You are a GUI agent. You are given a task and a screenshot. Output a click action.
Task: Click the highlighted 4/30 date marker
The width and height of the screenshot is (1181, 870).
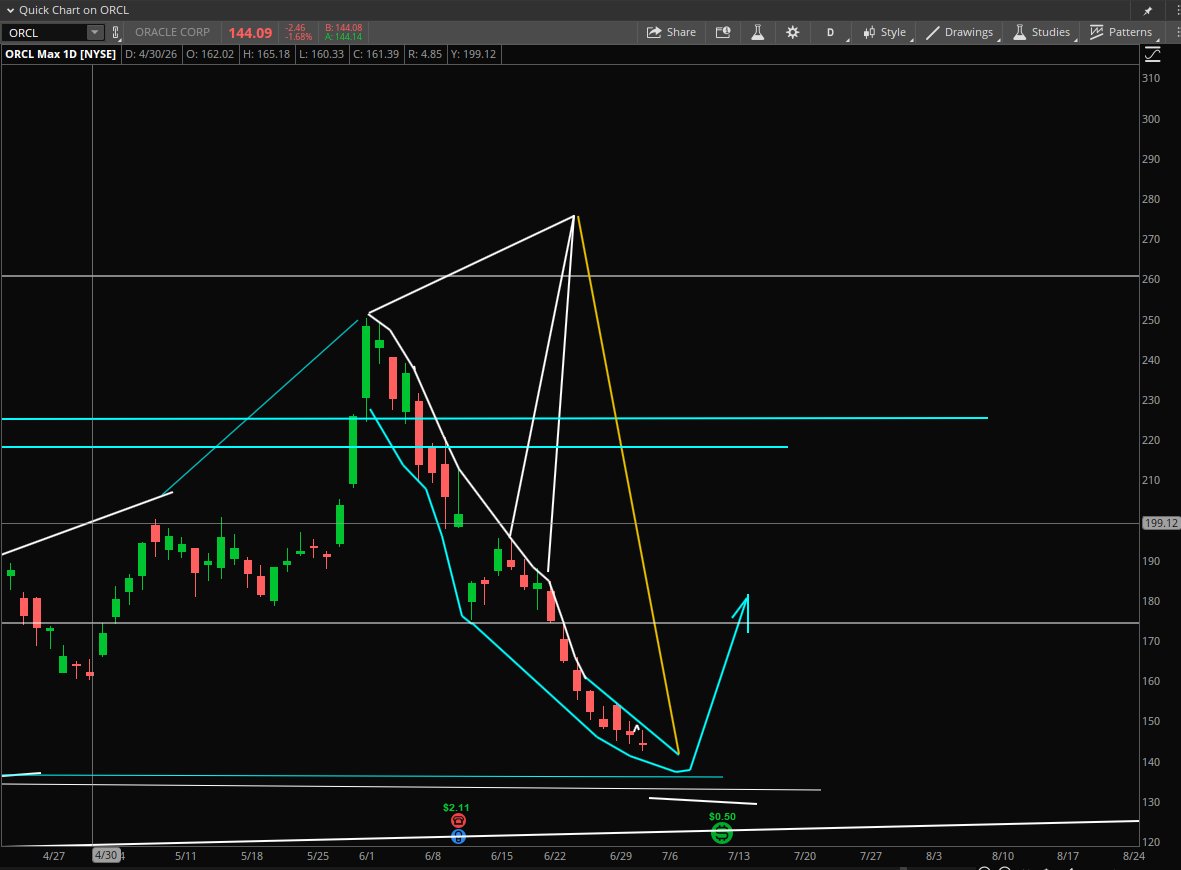[x=106, y=856]
